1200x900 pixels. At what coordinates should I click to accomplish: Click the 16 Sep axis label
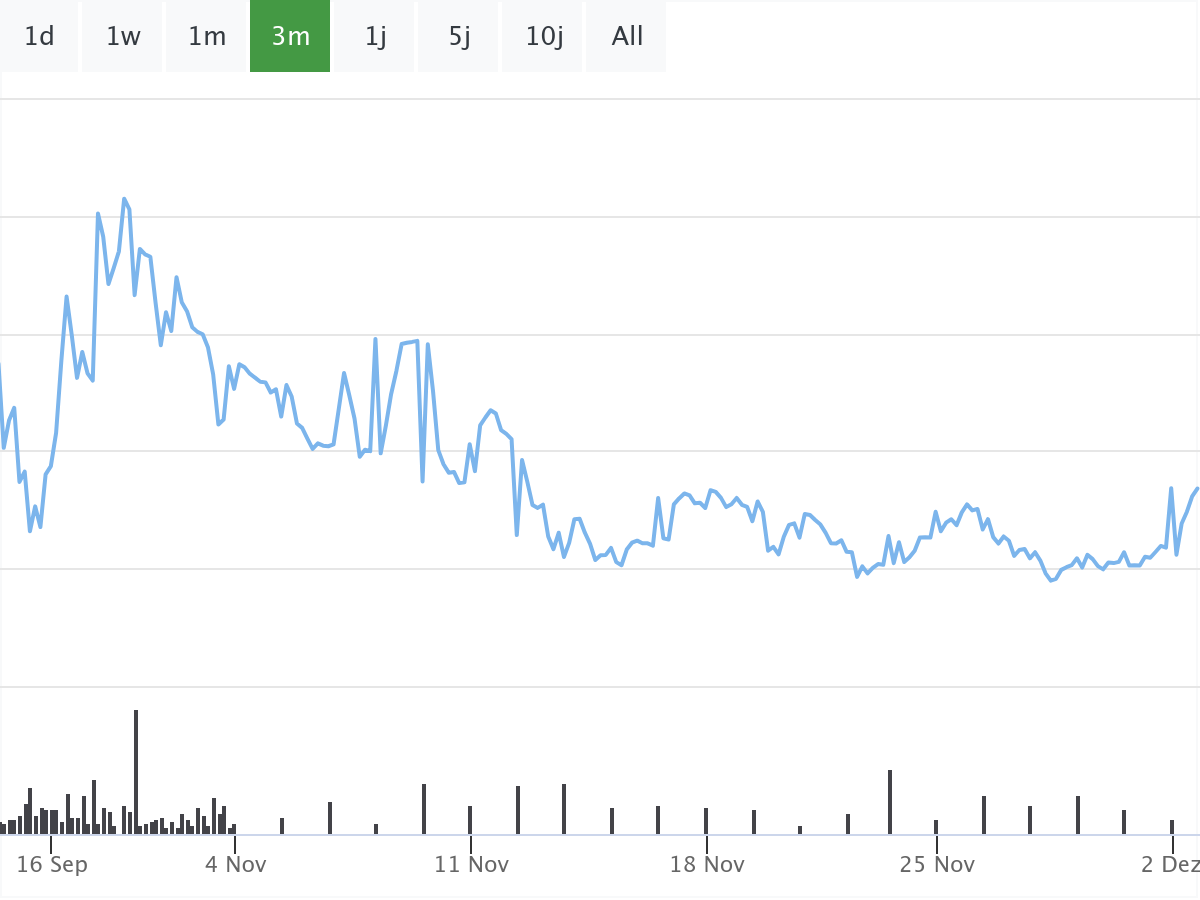tap(52, 864)
